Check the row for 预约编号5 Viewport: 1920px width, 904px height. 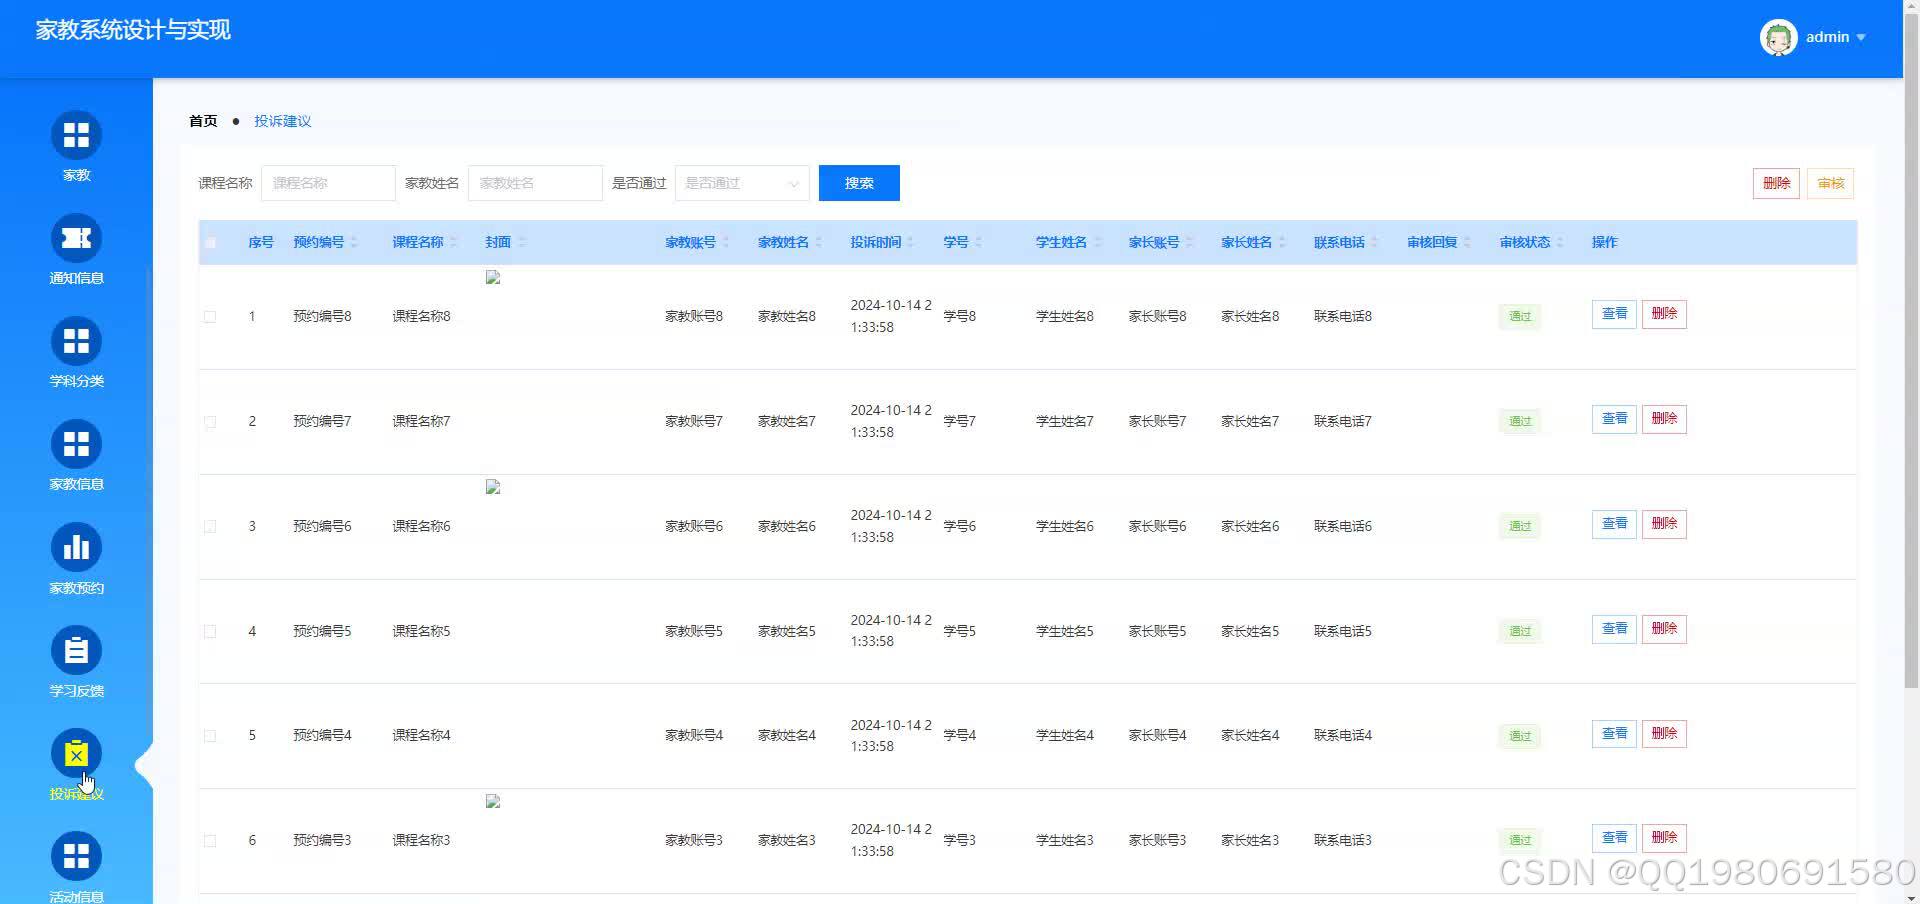click(x=210, y=631)
